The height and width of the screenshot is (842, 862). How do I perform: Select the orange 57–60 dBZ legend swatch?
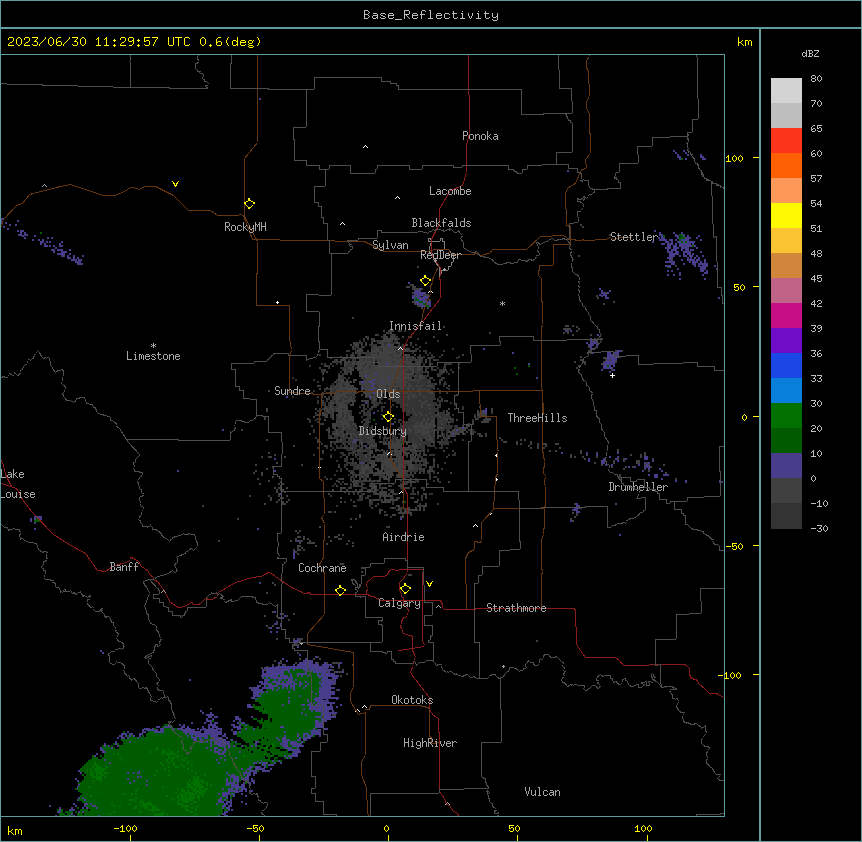pos(786,165)
